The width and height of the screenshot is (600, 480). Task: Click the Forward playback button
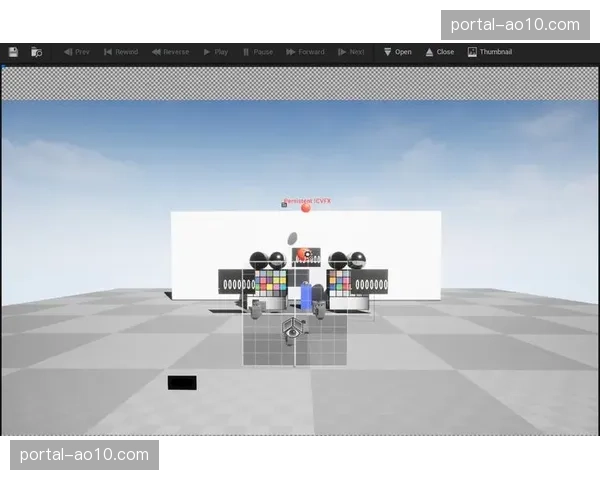(x=305, y=52)
